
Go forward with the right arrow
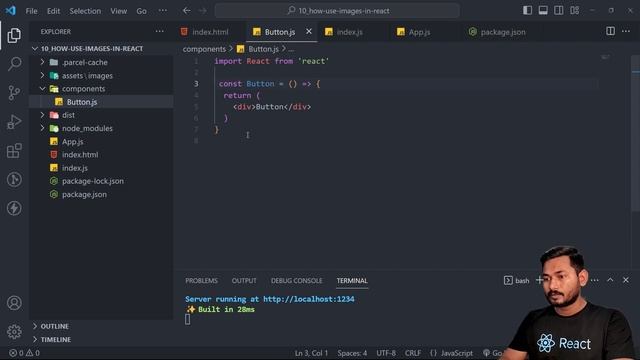point(202,11)
